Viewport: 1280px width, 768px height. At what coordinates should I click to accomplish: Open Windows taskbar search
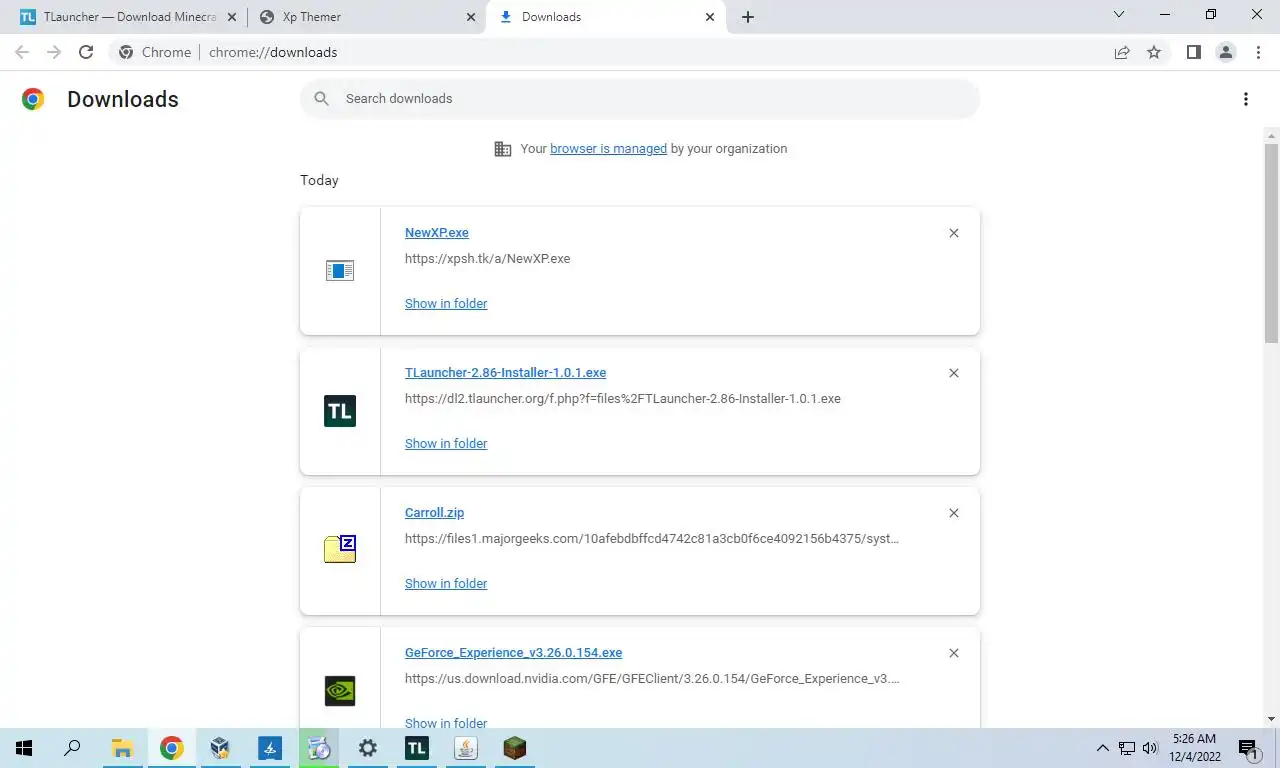coord(72,748)
